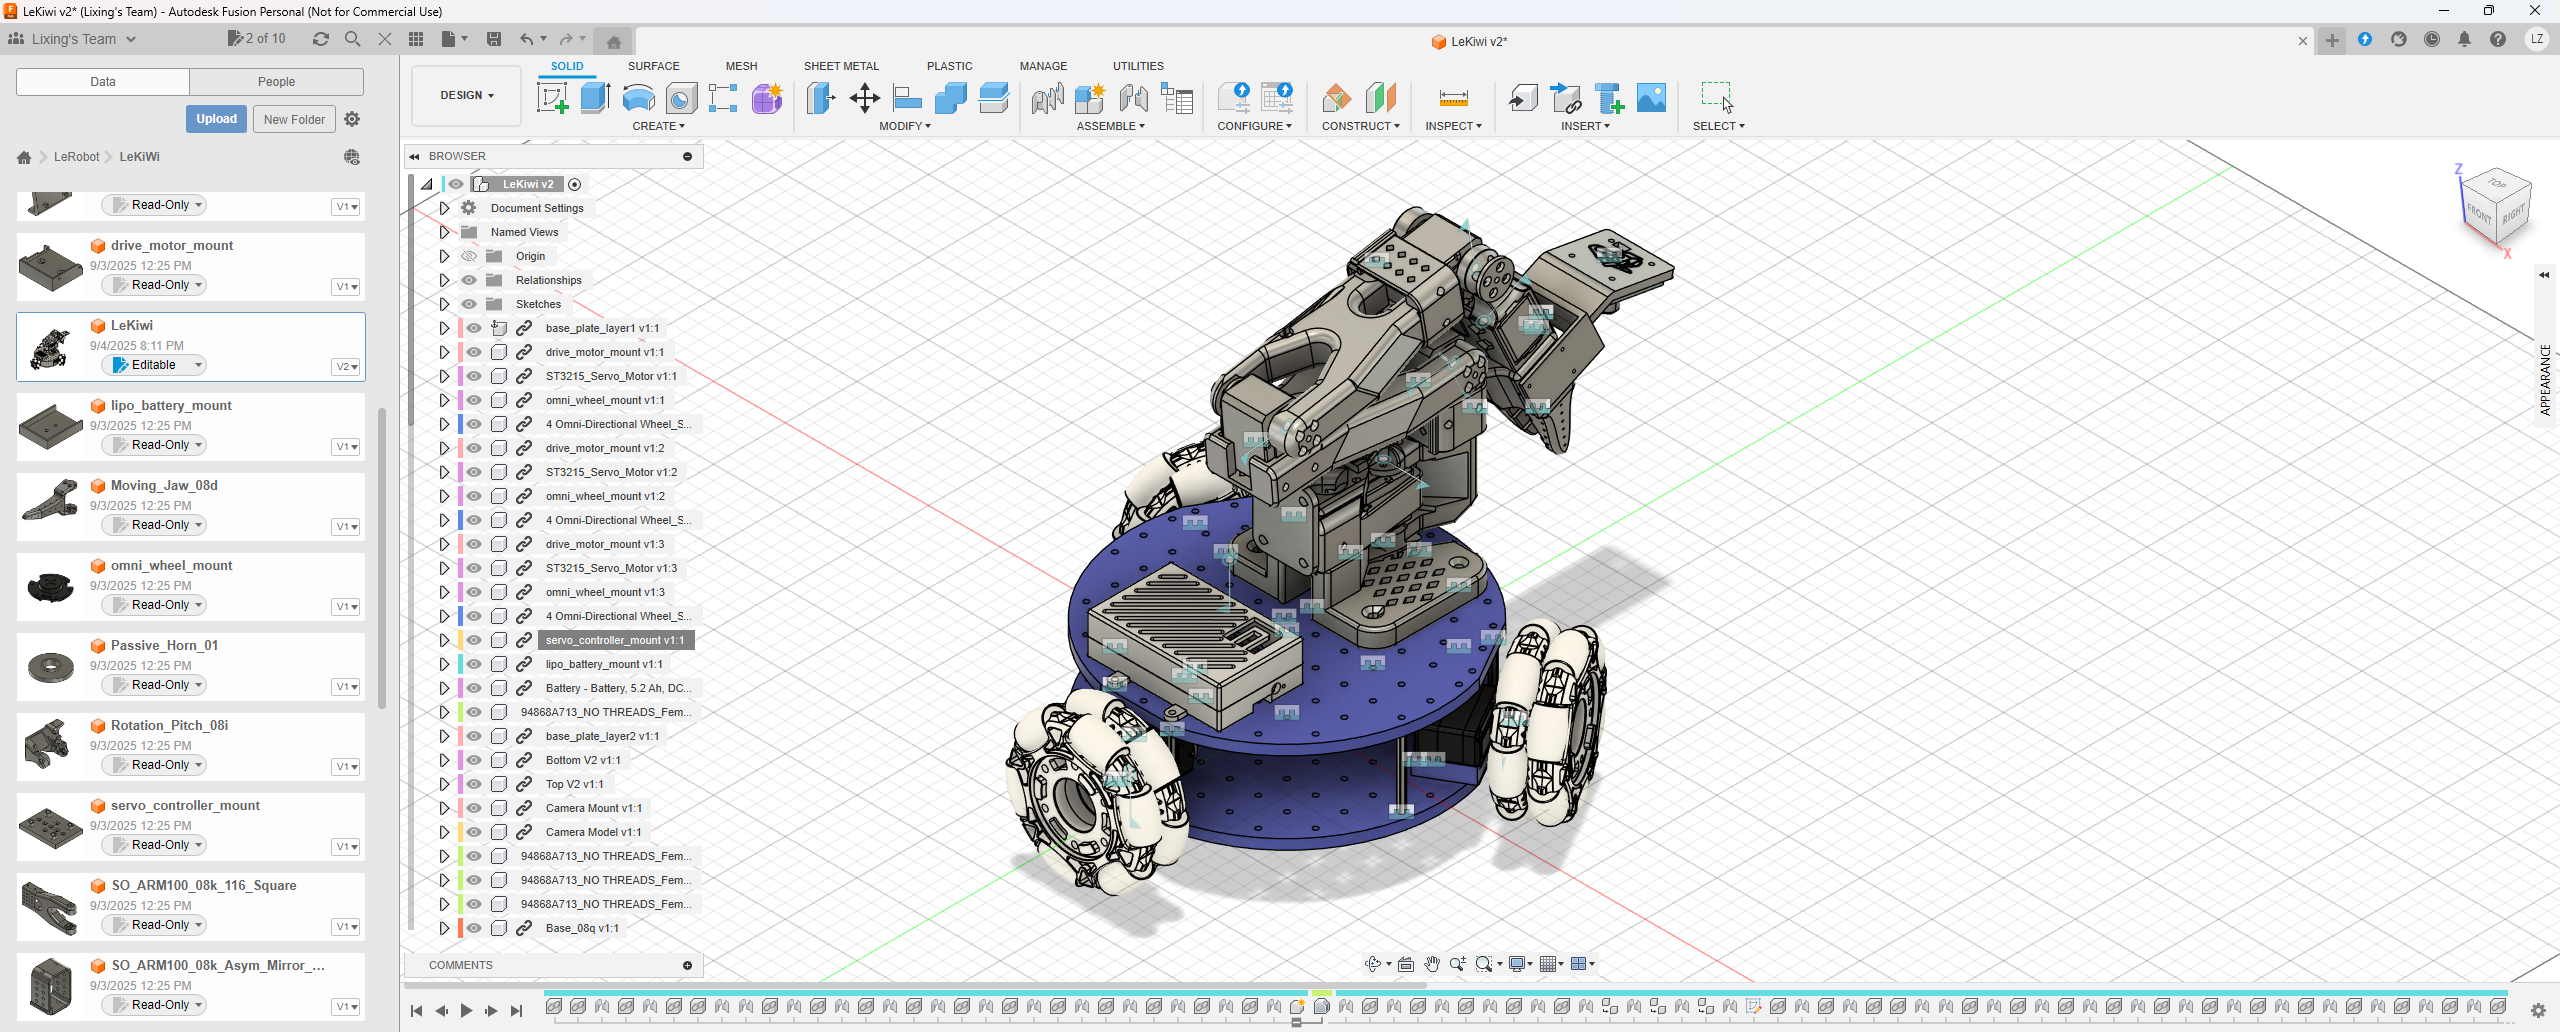Switch to the SURFACE tab
Viewport: 2560px width, 1032px height.
click(653, 66)
